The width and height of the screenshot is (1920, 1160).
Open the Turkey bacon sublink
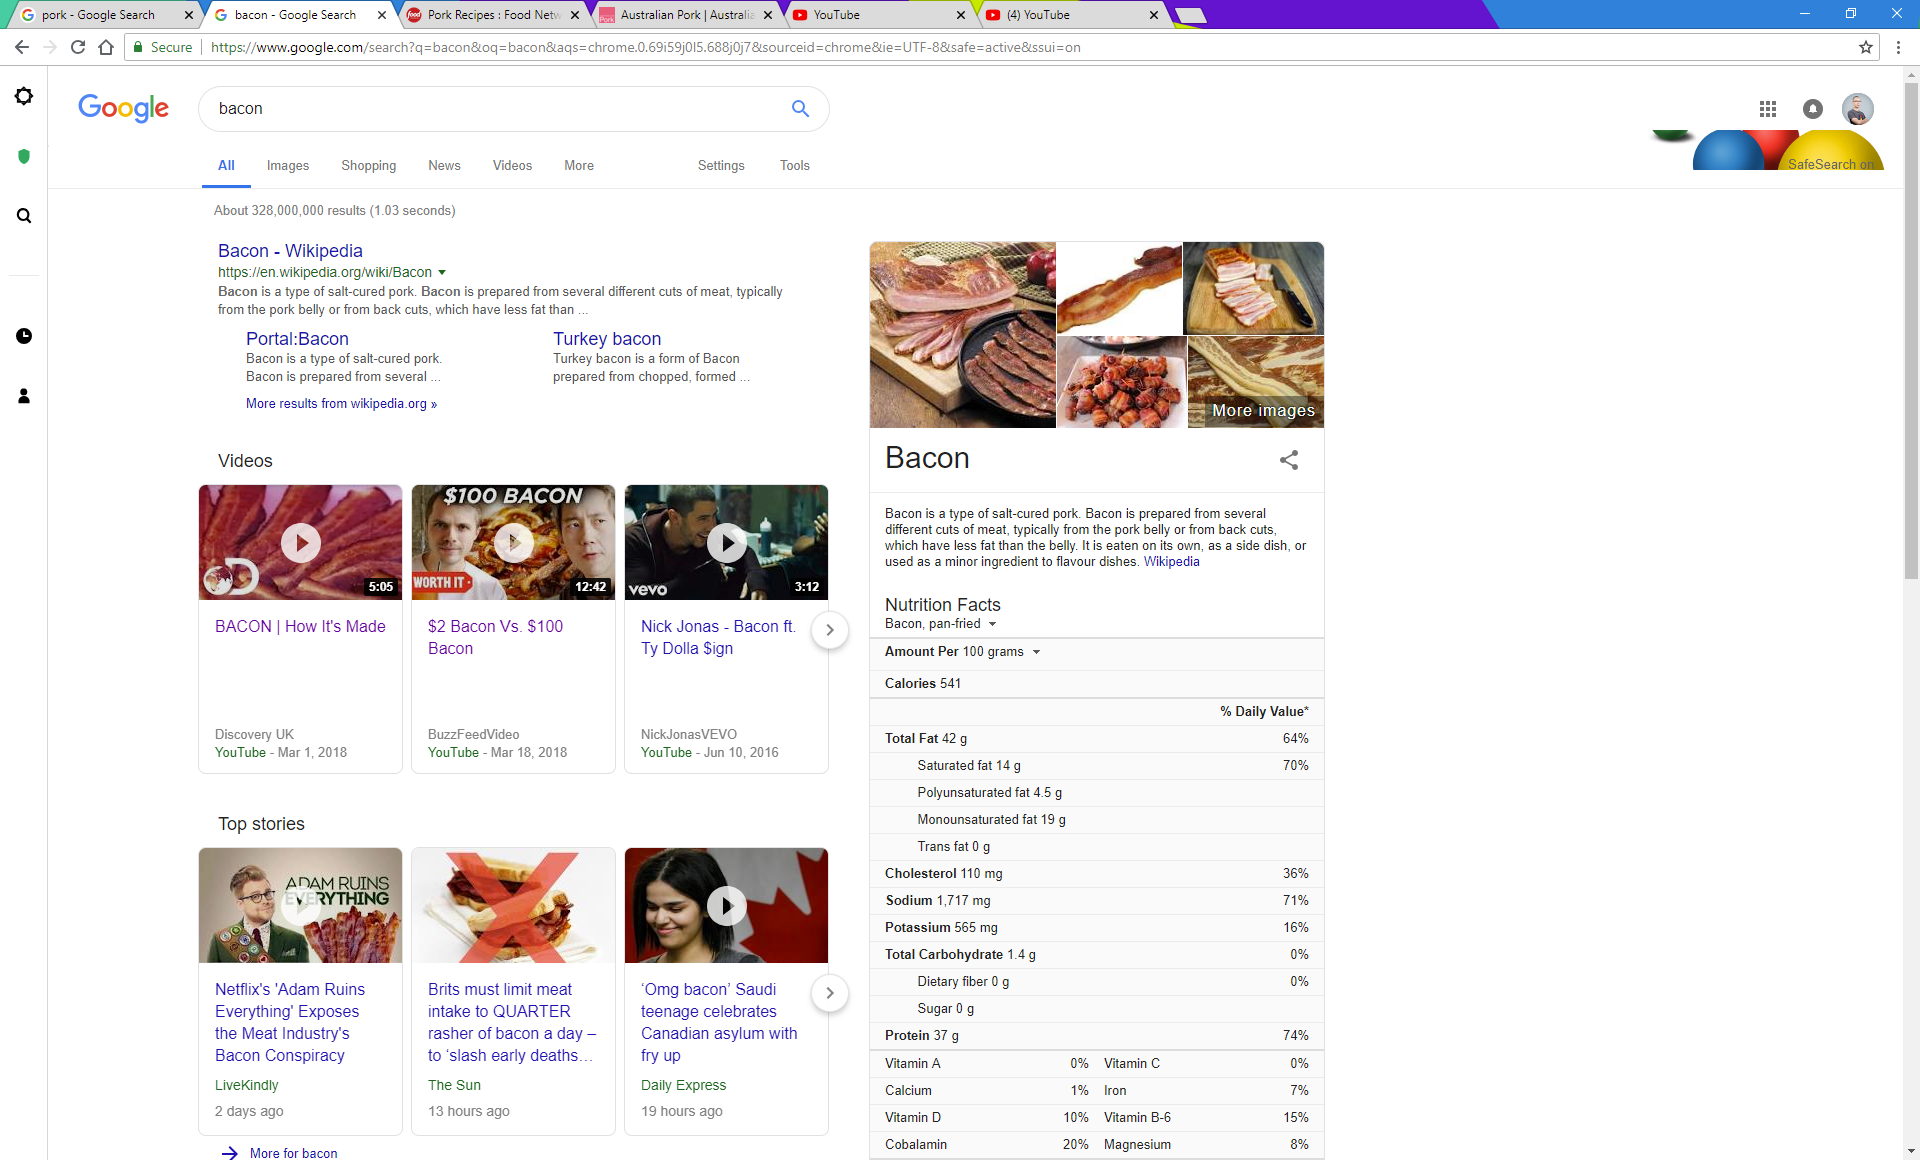tap(607, 339)
